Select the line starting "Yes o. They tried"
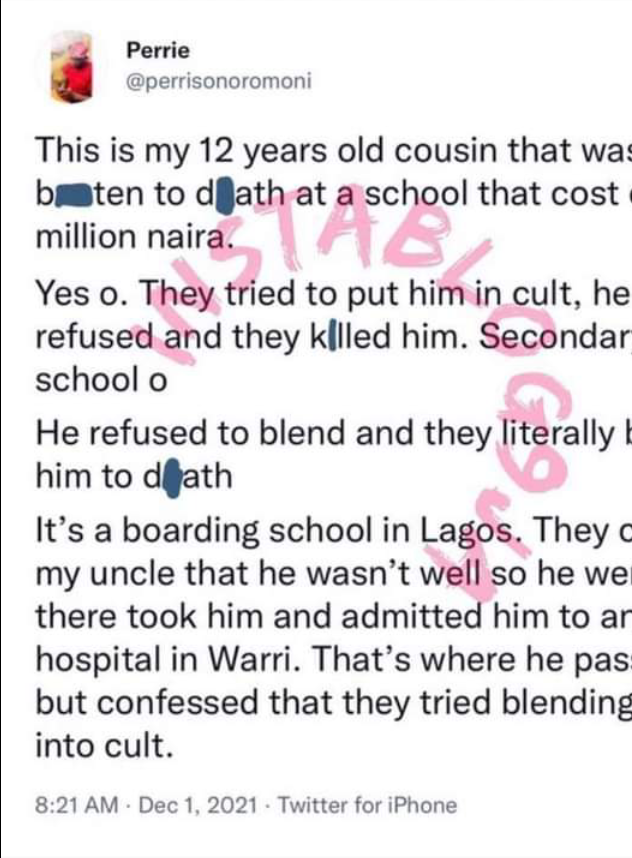632x858 pixels. 334,294
